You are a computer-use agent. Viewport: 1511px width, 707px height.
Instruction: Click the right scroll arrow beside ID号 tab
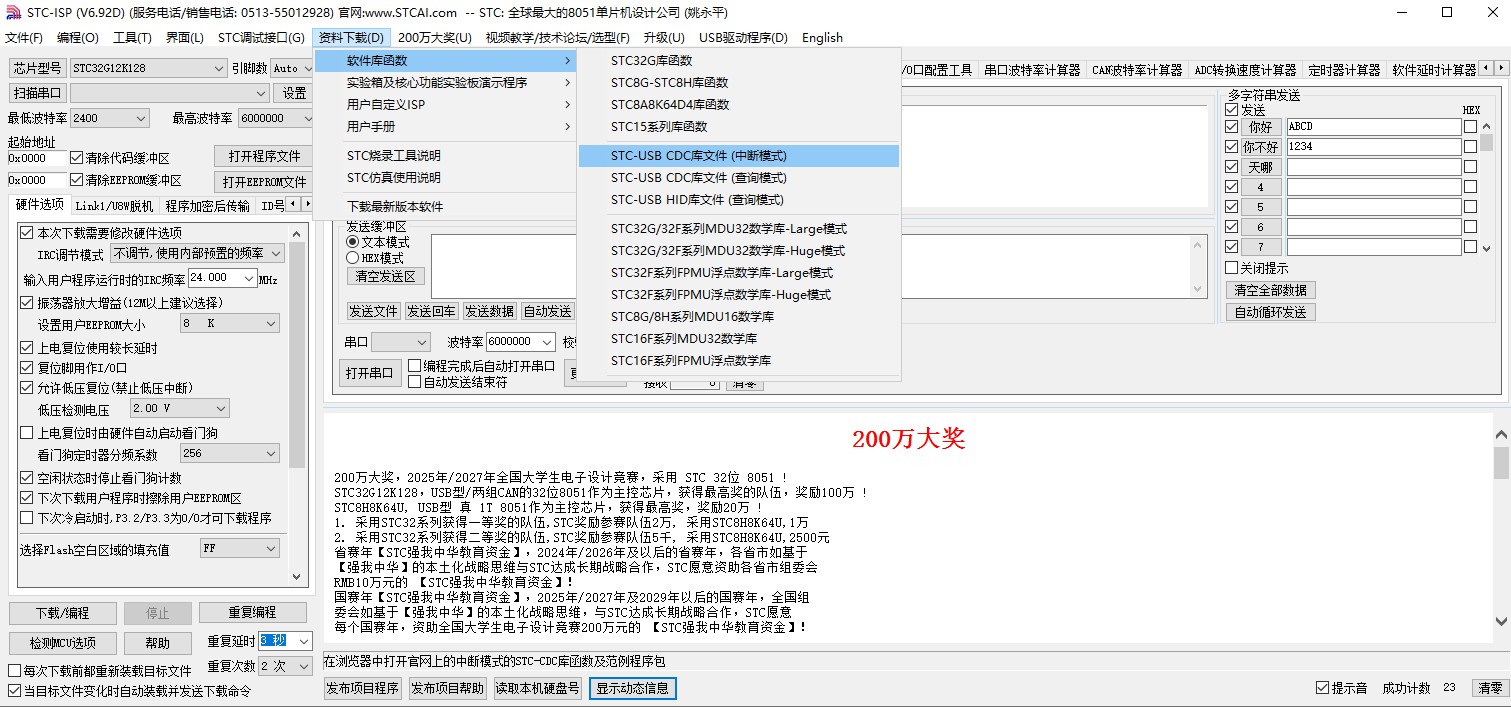[307, 204]
